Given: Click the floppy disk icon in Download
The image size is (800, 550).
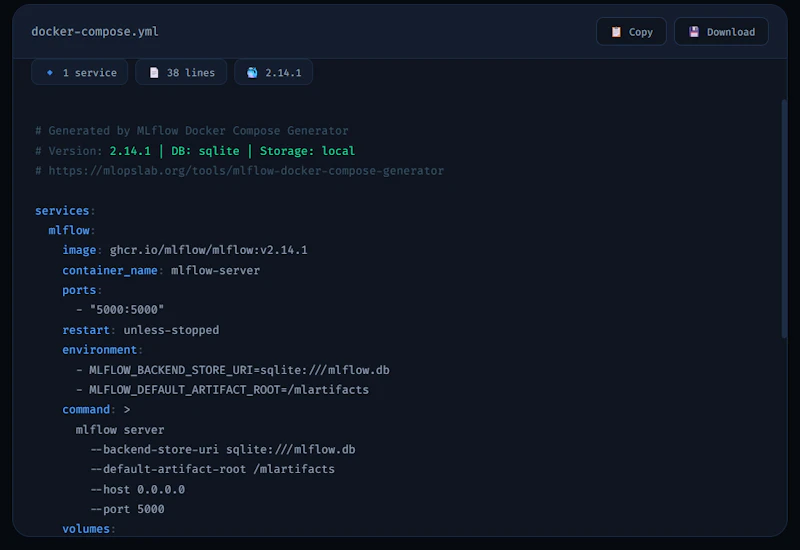Looking at the screenshot, I should click(x=694, y=32).
